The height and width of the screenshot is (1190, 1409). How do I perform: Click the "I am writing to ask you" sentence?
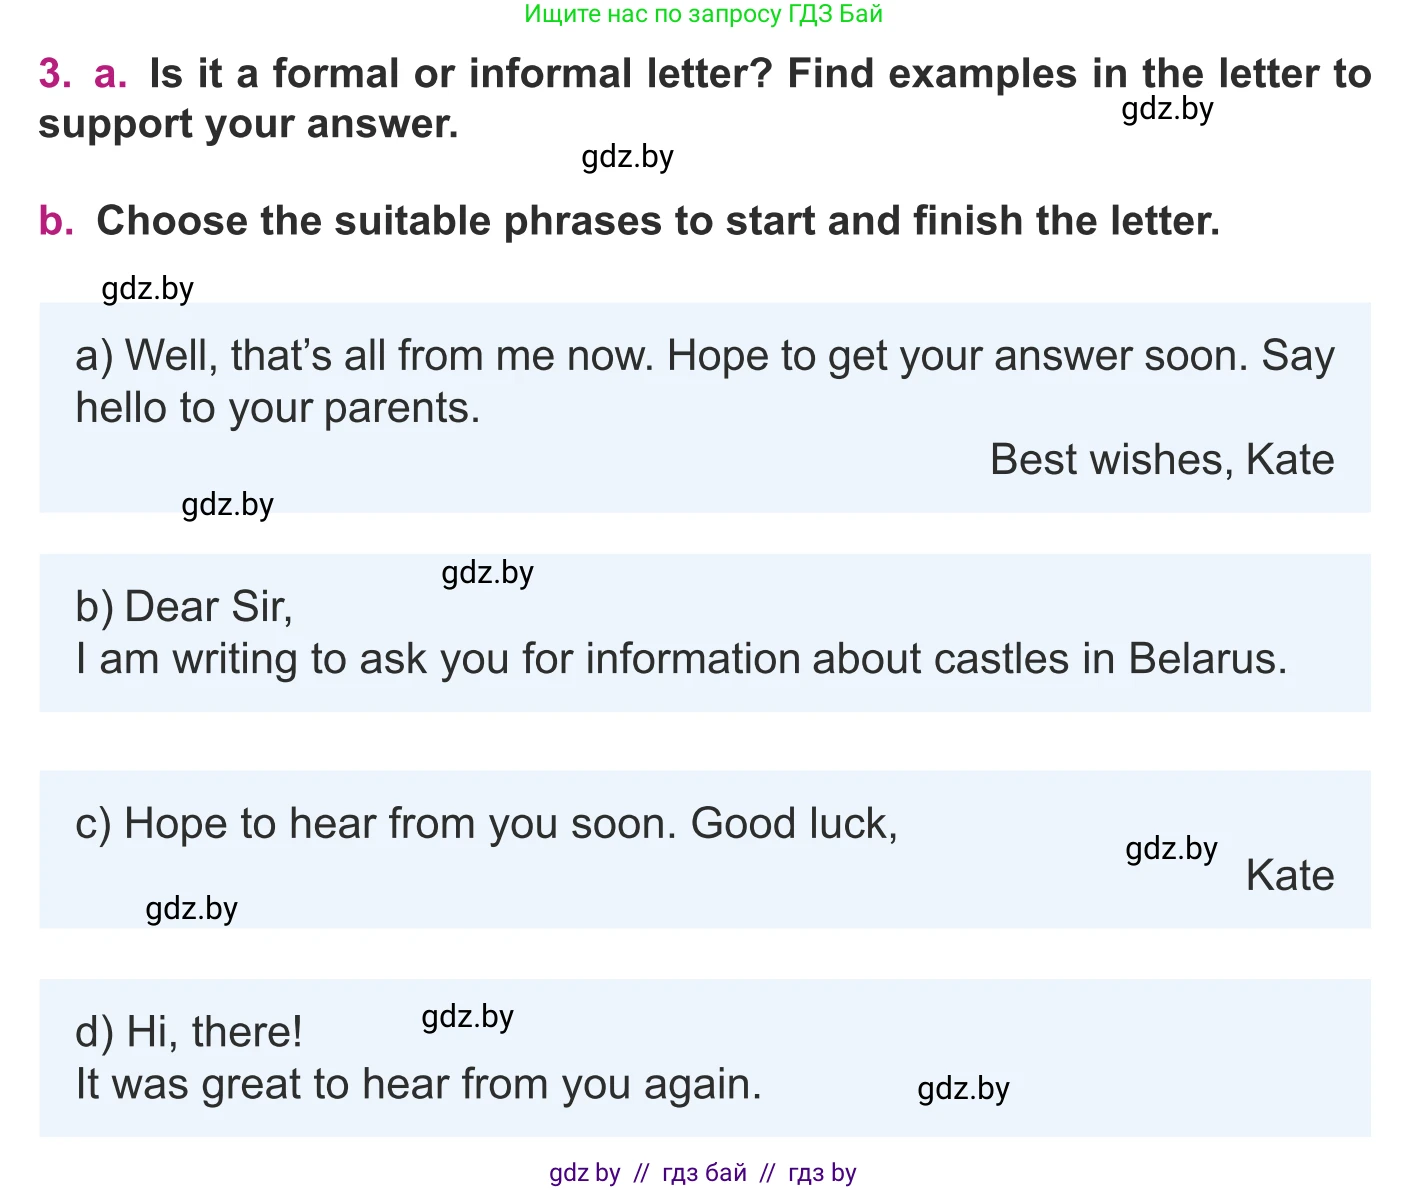pos(681,659)
